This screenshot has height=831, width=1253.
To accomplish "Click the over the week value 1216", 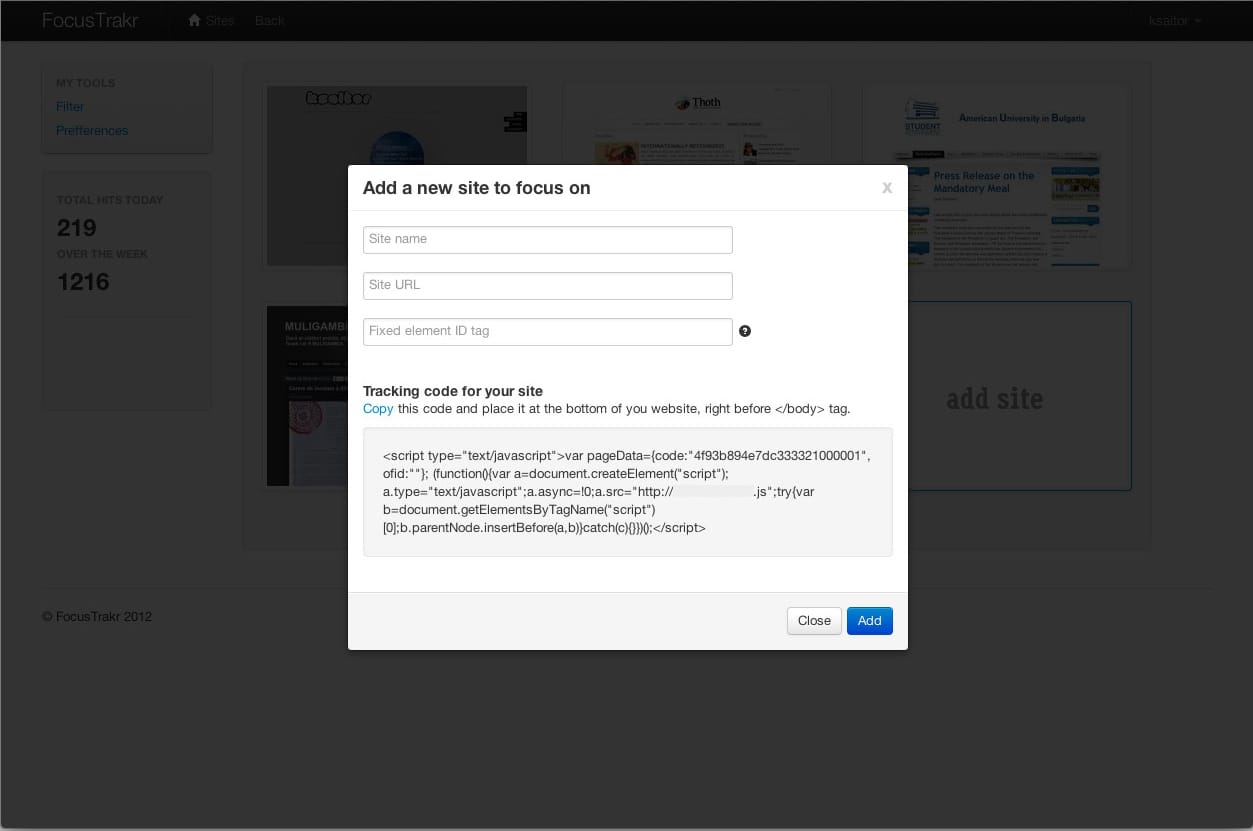I will click(83, 282).
